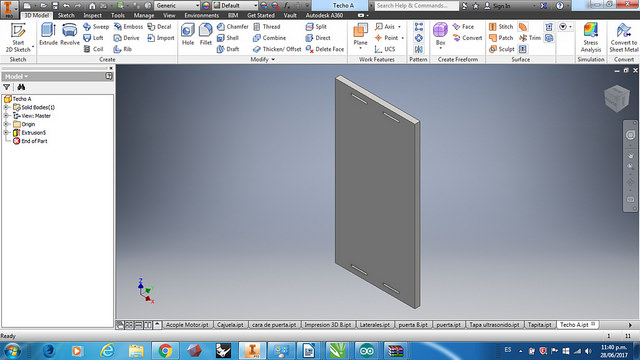Select the Split tool
Image resolution: width=640 pixels, height=360 pixels.
point(316,27)
